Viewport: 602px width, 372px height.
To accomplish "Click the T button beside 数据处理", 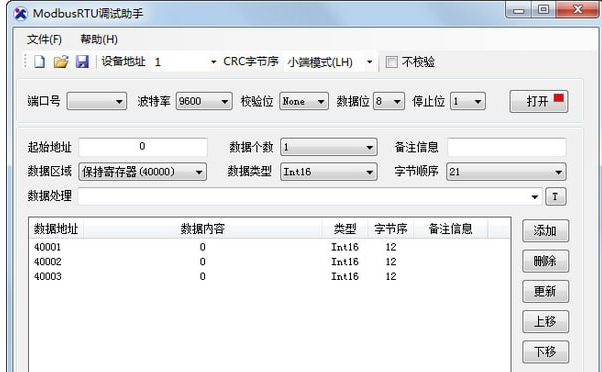I will (x=555, y=197).
